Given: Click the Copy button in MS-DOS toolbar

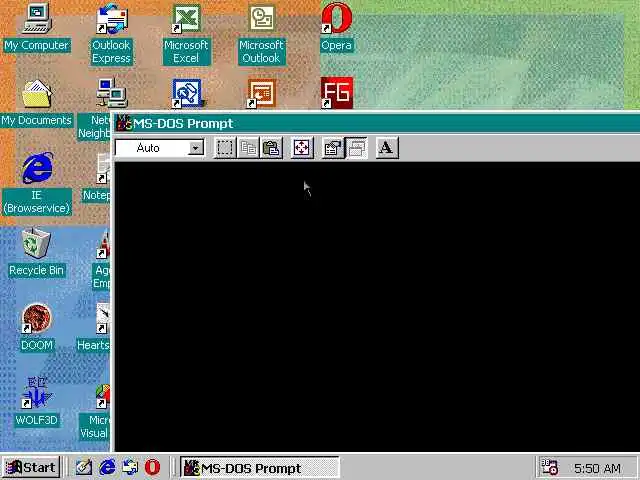Looking at the screenshot, I should (x=248, y=148).
